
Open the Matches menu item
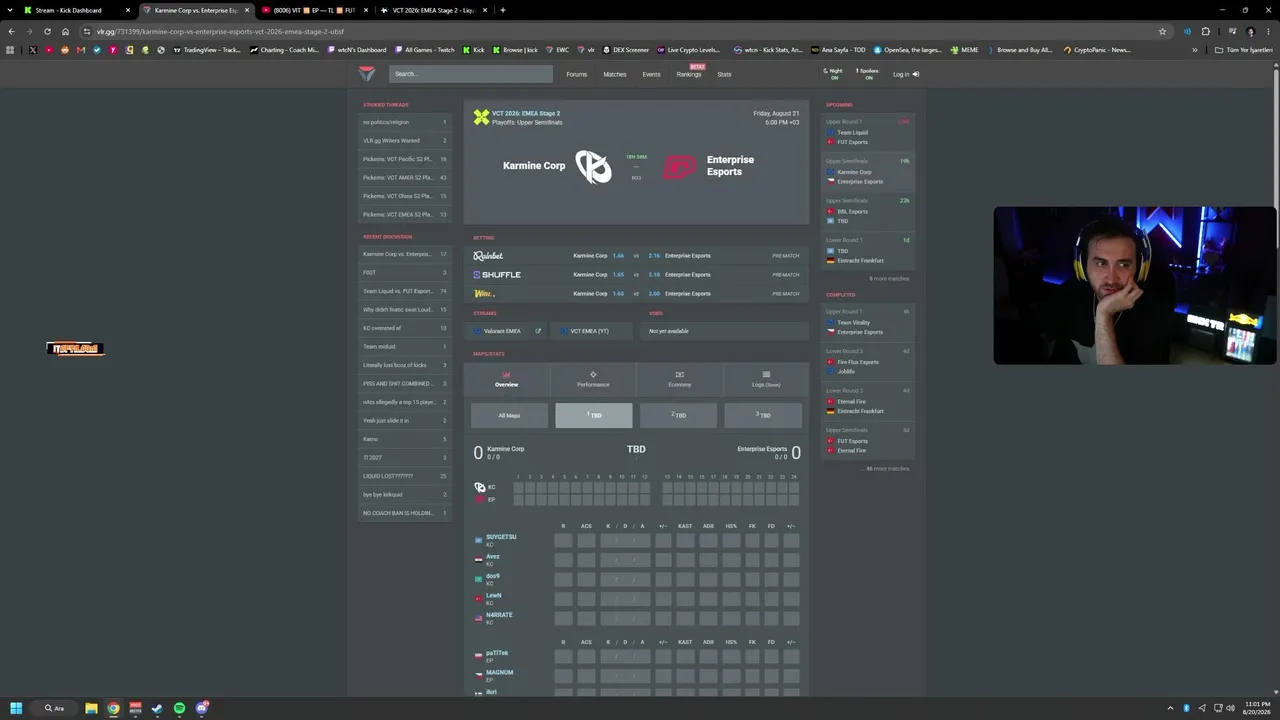tap(615, 74)
